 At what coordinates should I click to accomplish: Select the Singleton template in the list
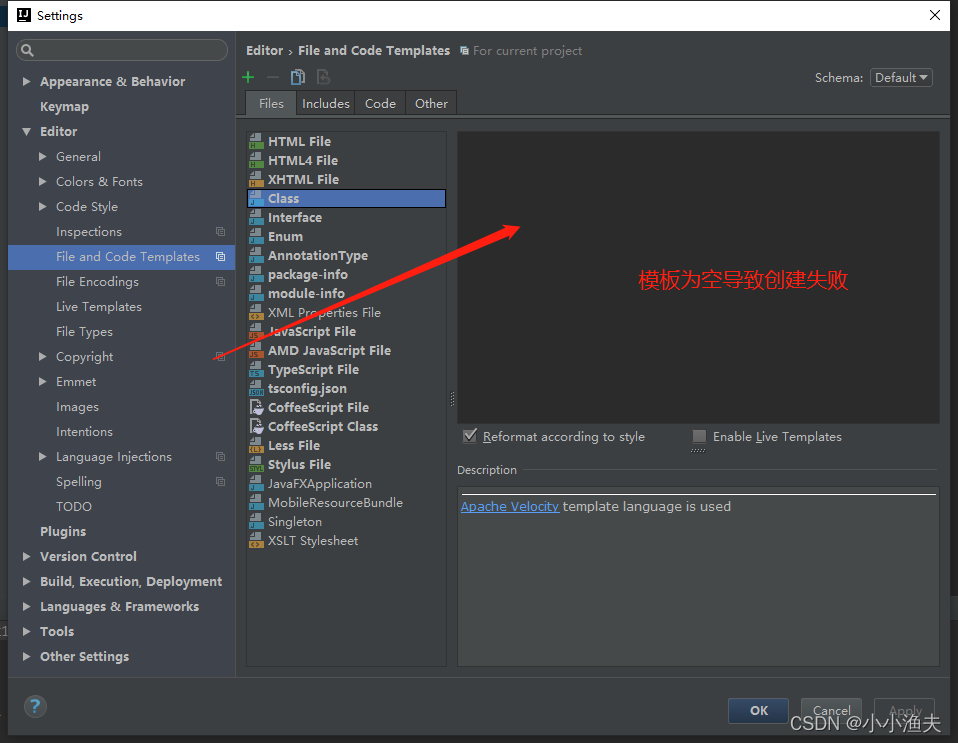click(296, 521)
